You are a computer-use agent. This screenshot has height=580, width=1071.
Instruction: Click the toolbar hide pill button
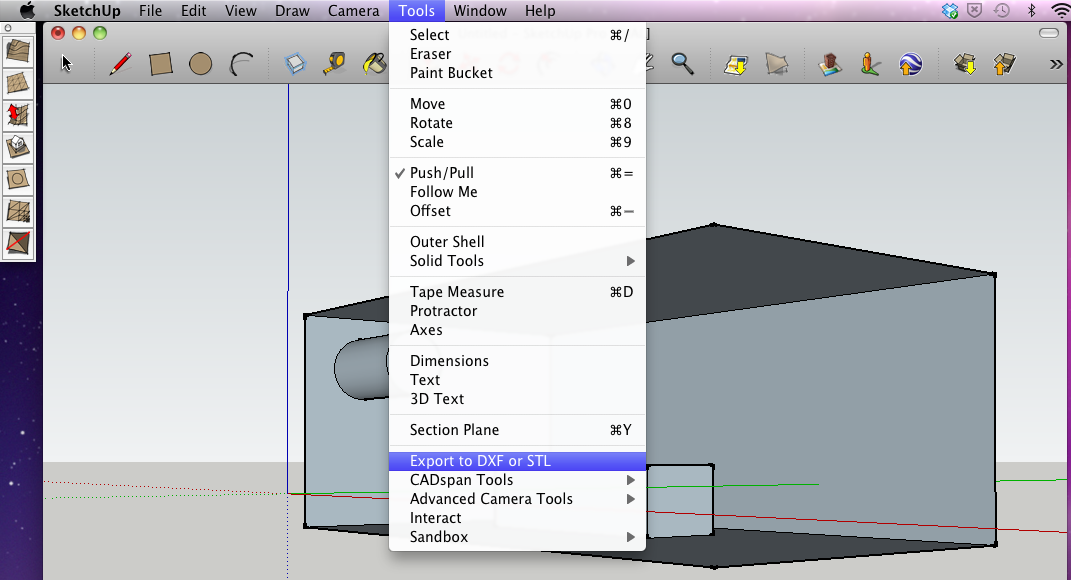[x=1048, y=33]
